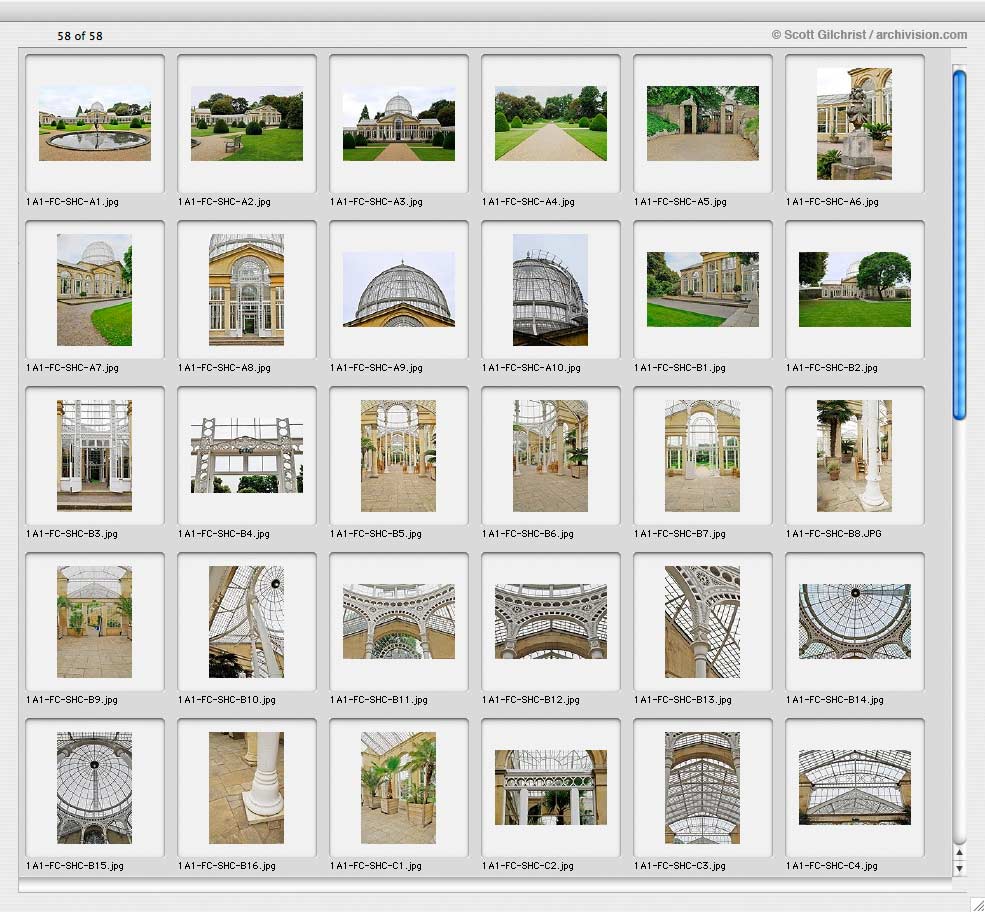Click filename label 1A1-FC-SHC-B9.jpg
Screen dimensions: 985x912
coord(72,699)
